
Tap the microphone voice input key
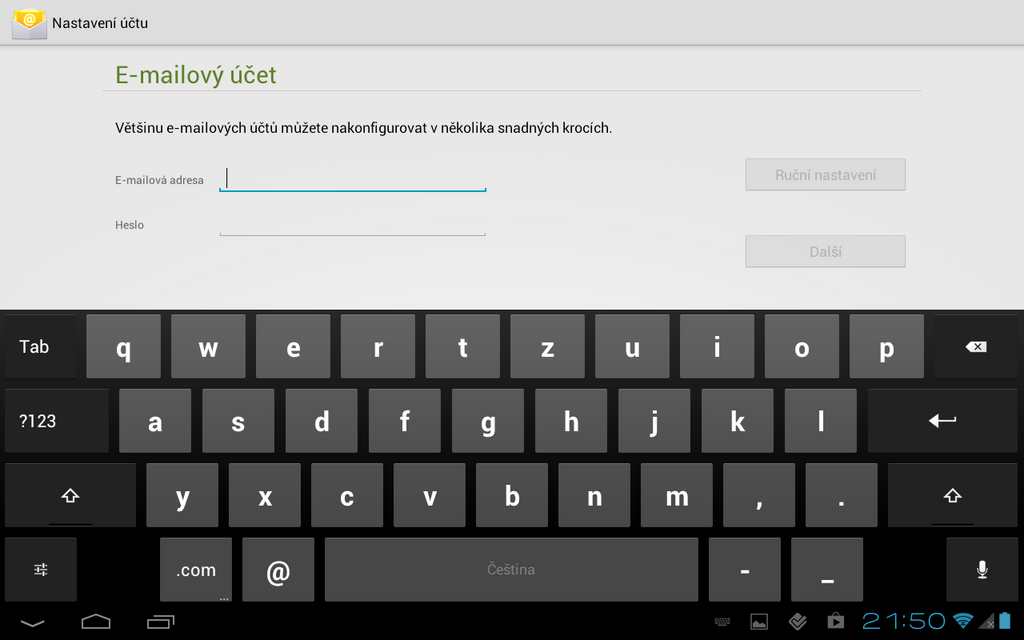click(x=981, y=569)
